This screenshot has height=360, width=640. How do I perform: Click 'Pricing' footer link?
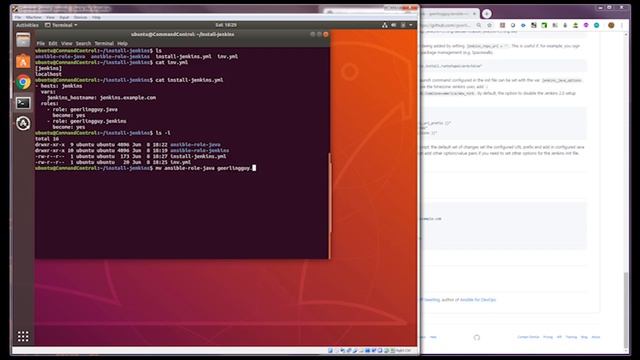click(548, 337)
